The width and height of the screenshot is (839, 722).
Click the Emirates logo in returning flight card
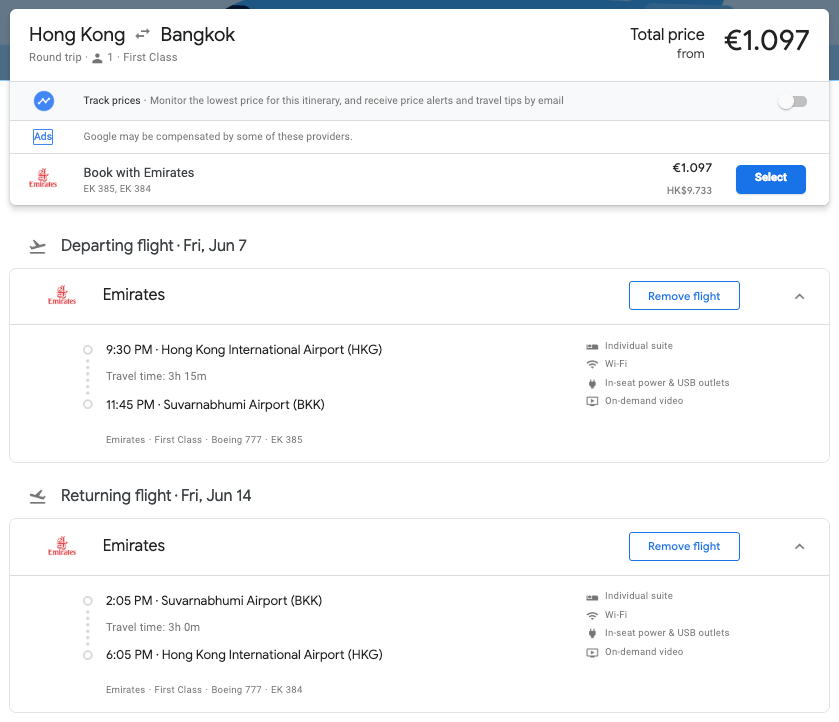(x=62, y=546)
